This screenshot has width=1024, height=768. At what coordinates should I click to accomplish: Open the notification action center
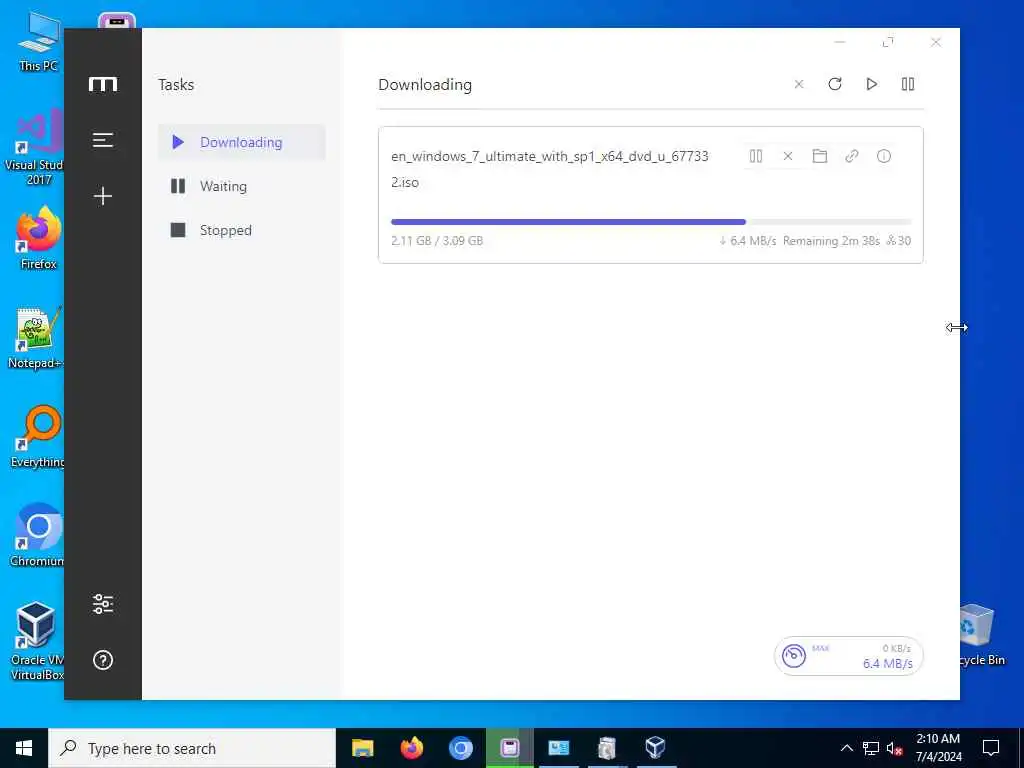coord(991,748)
